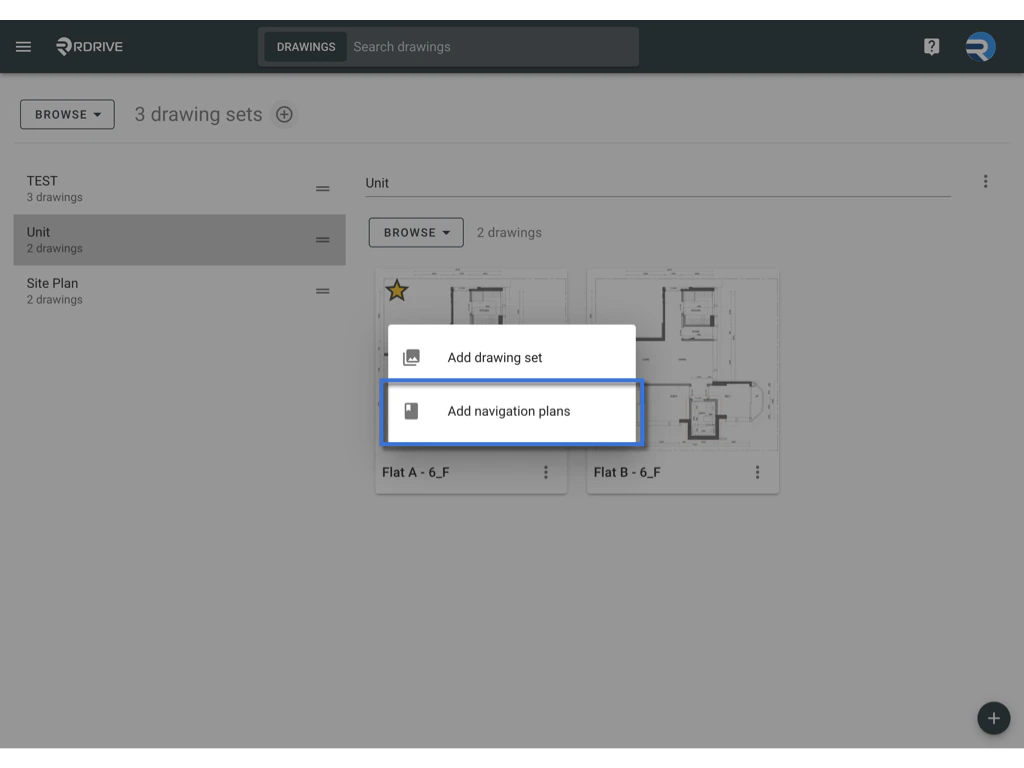Switch to the DRAWINGS tab
This screenshot has height=768, width=1024.
click(305, 46)
